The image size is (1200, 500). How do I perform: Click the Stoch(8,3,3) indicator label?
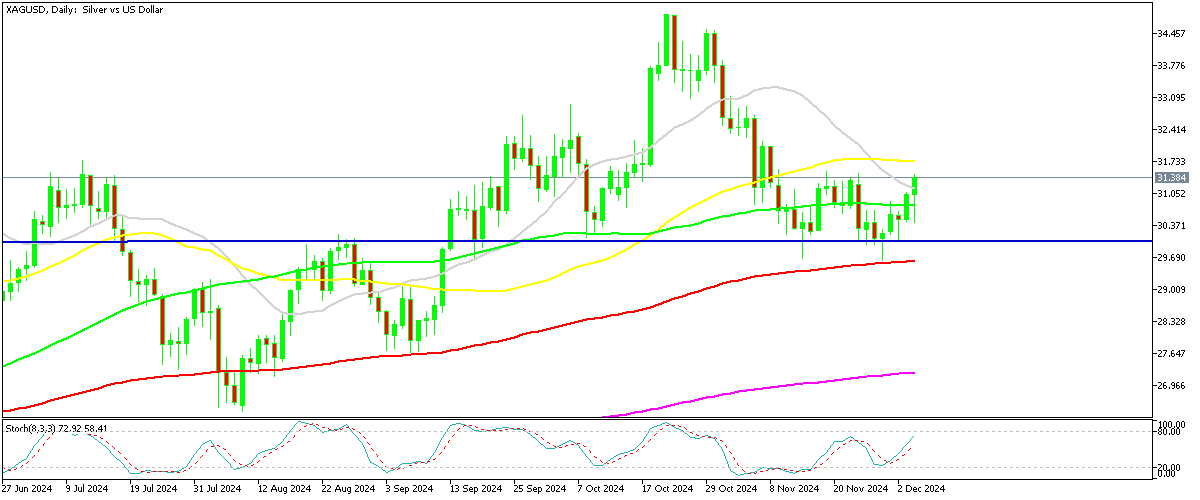(x=72, y=428)
